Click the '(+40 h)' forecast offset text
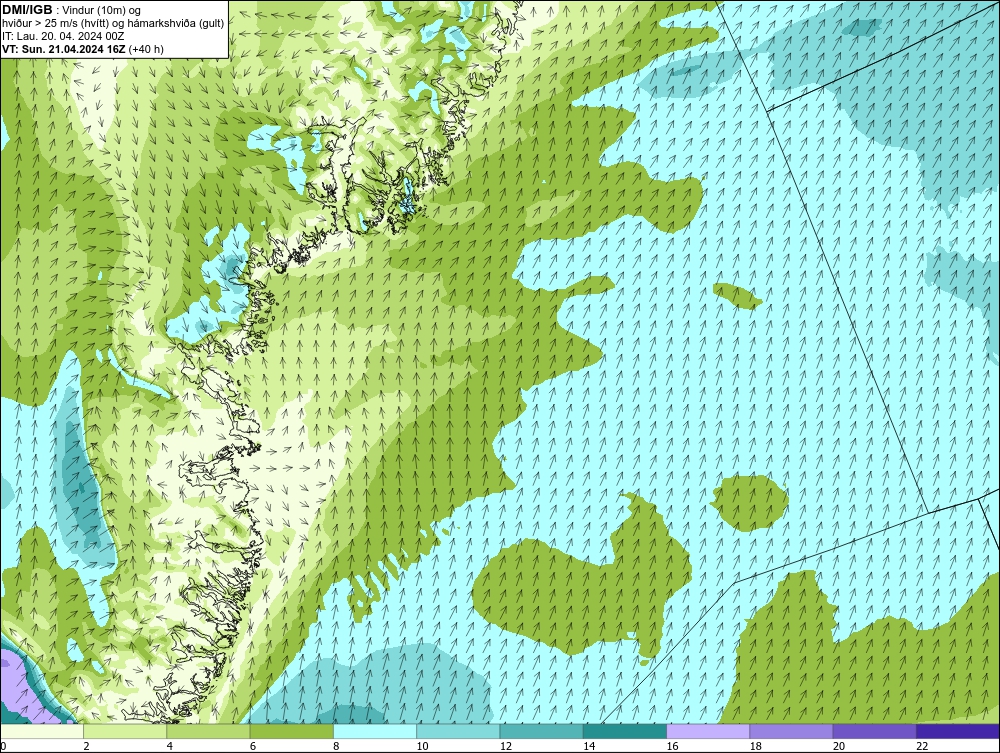The height and width of the screenshot is (753, 1000). [146, 49]
